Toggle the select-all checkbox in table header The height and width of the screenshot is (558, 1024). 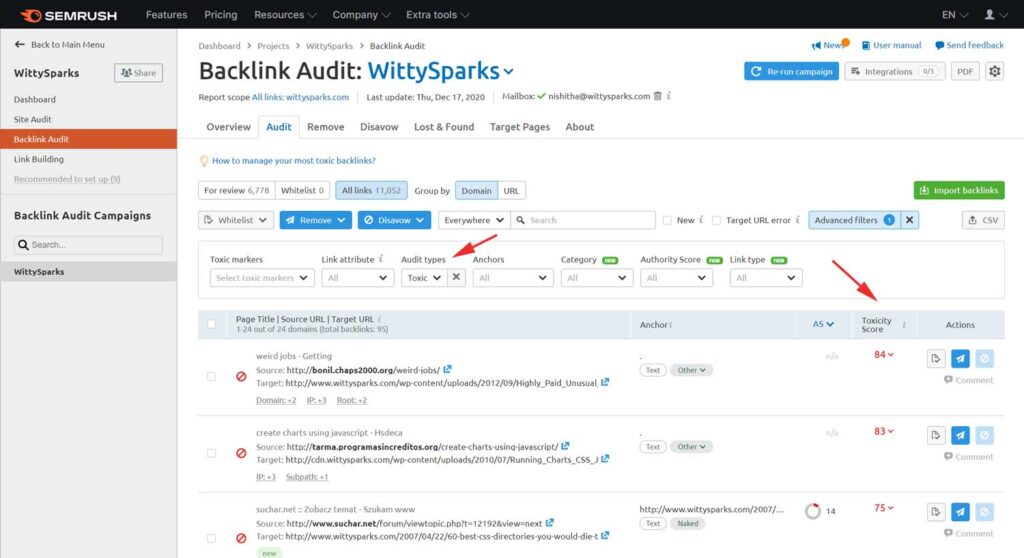(x=211, y=324)
